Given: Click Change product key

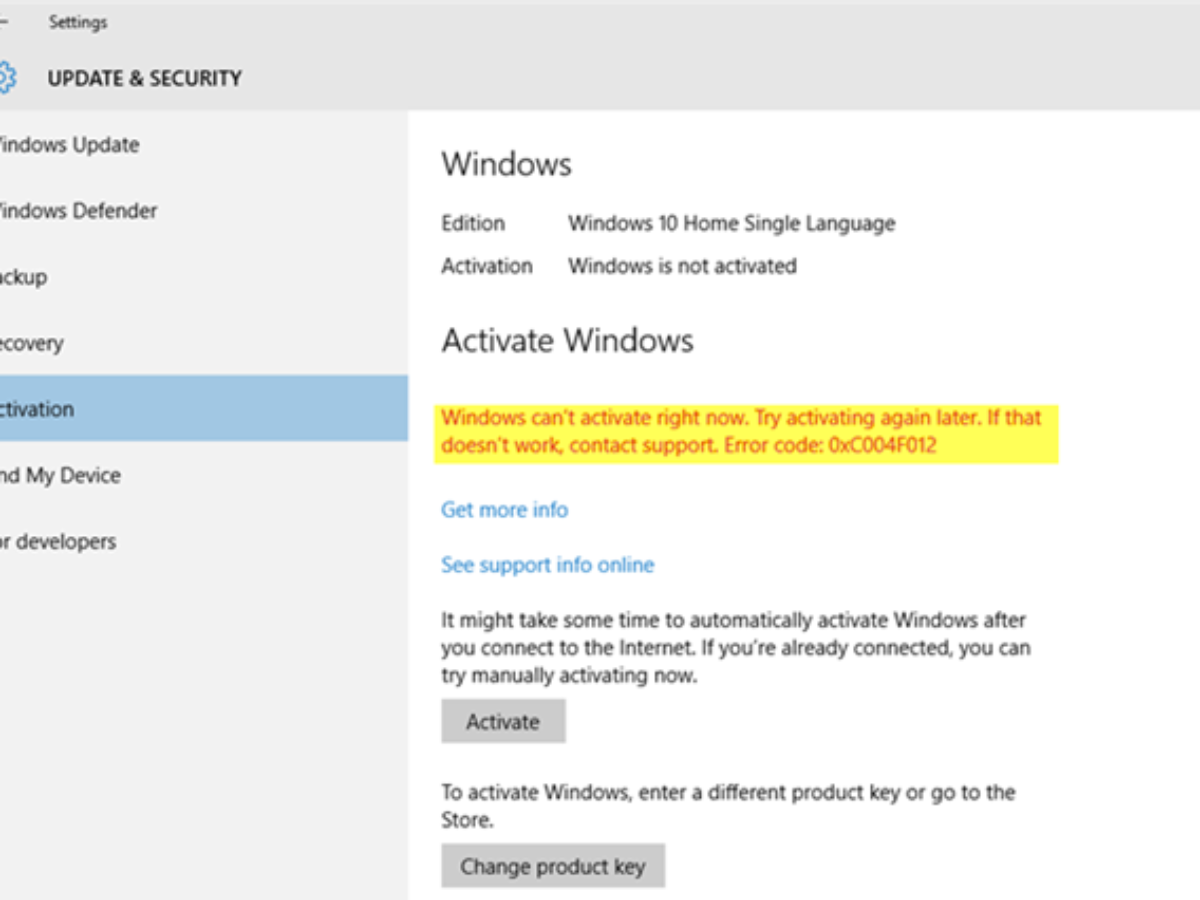Looking at the screenshot, I should tap(553, 866).
